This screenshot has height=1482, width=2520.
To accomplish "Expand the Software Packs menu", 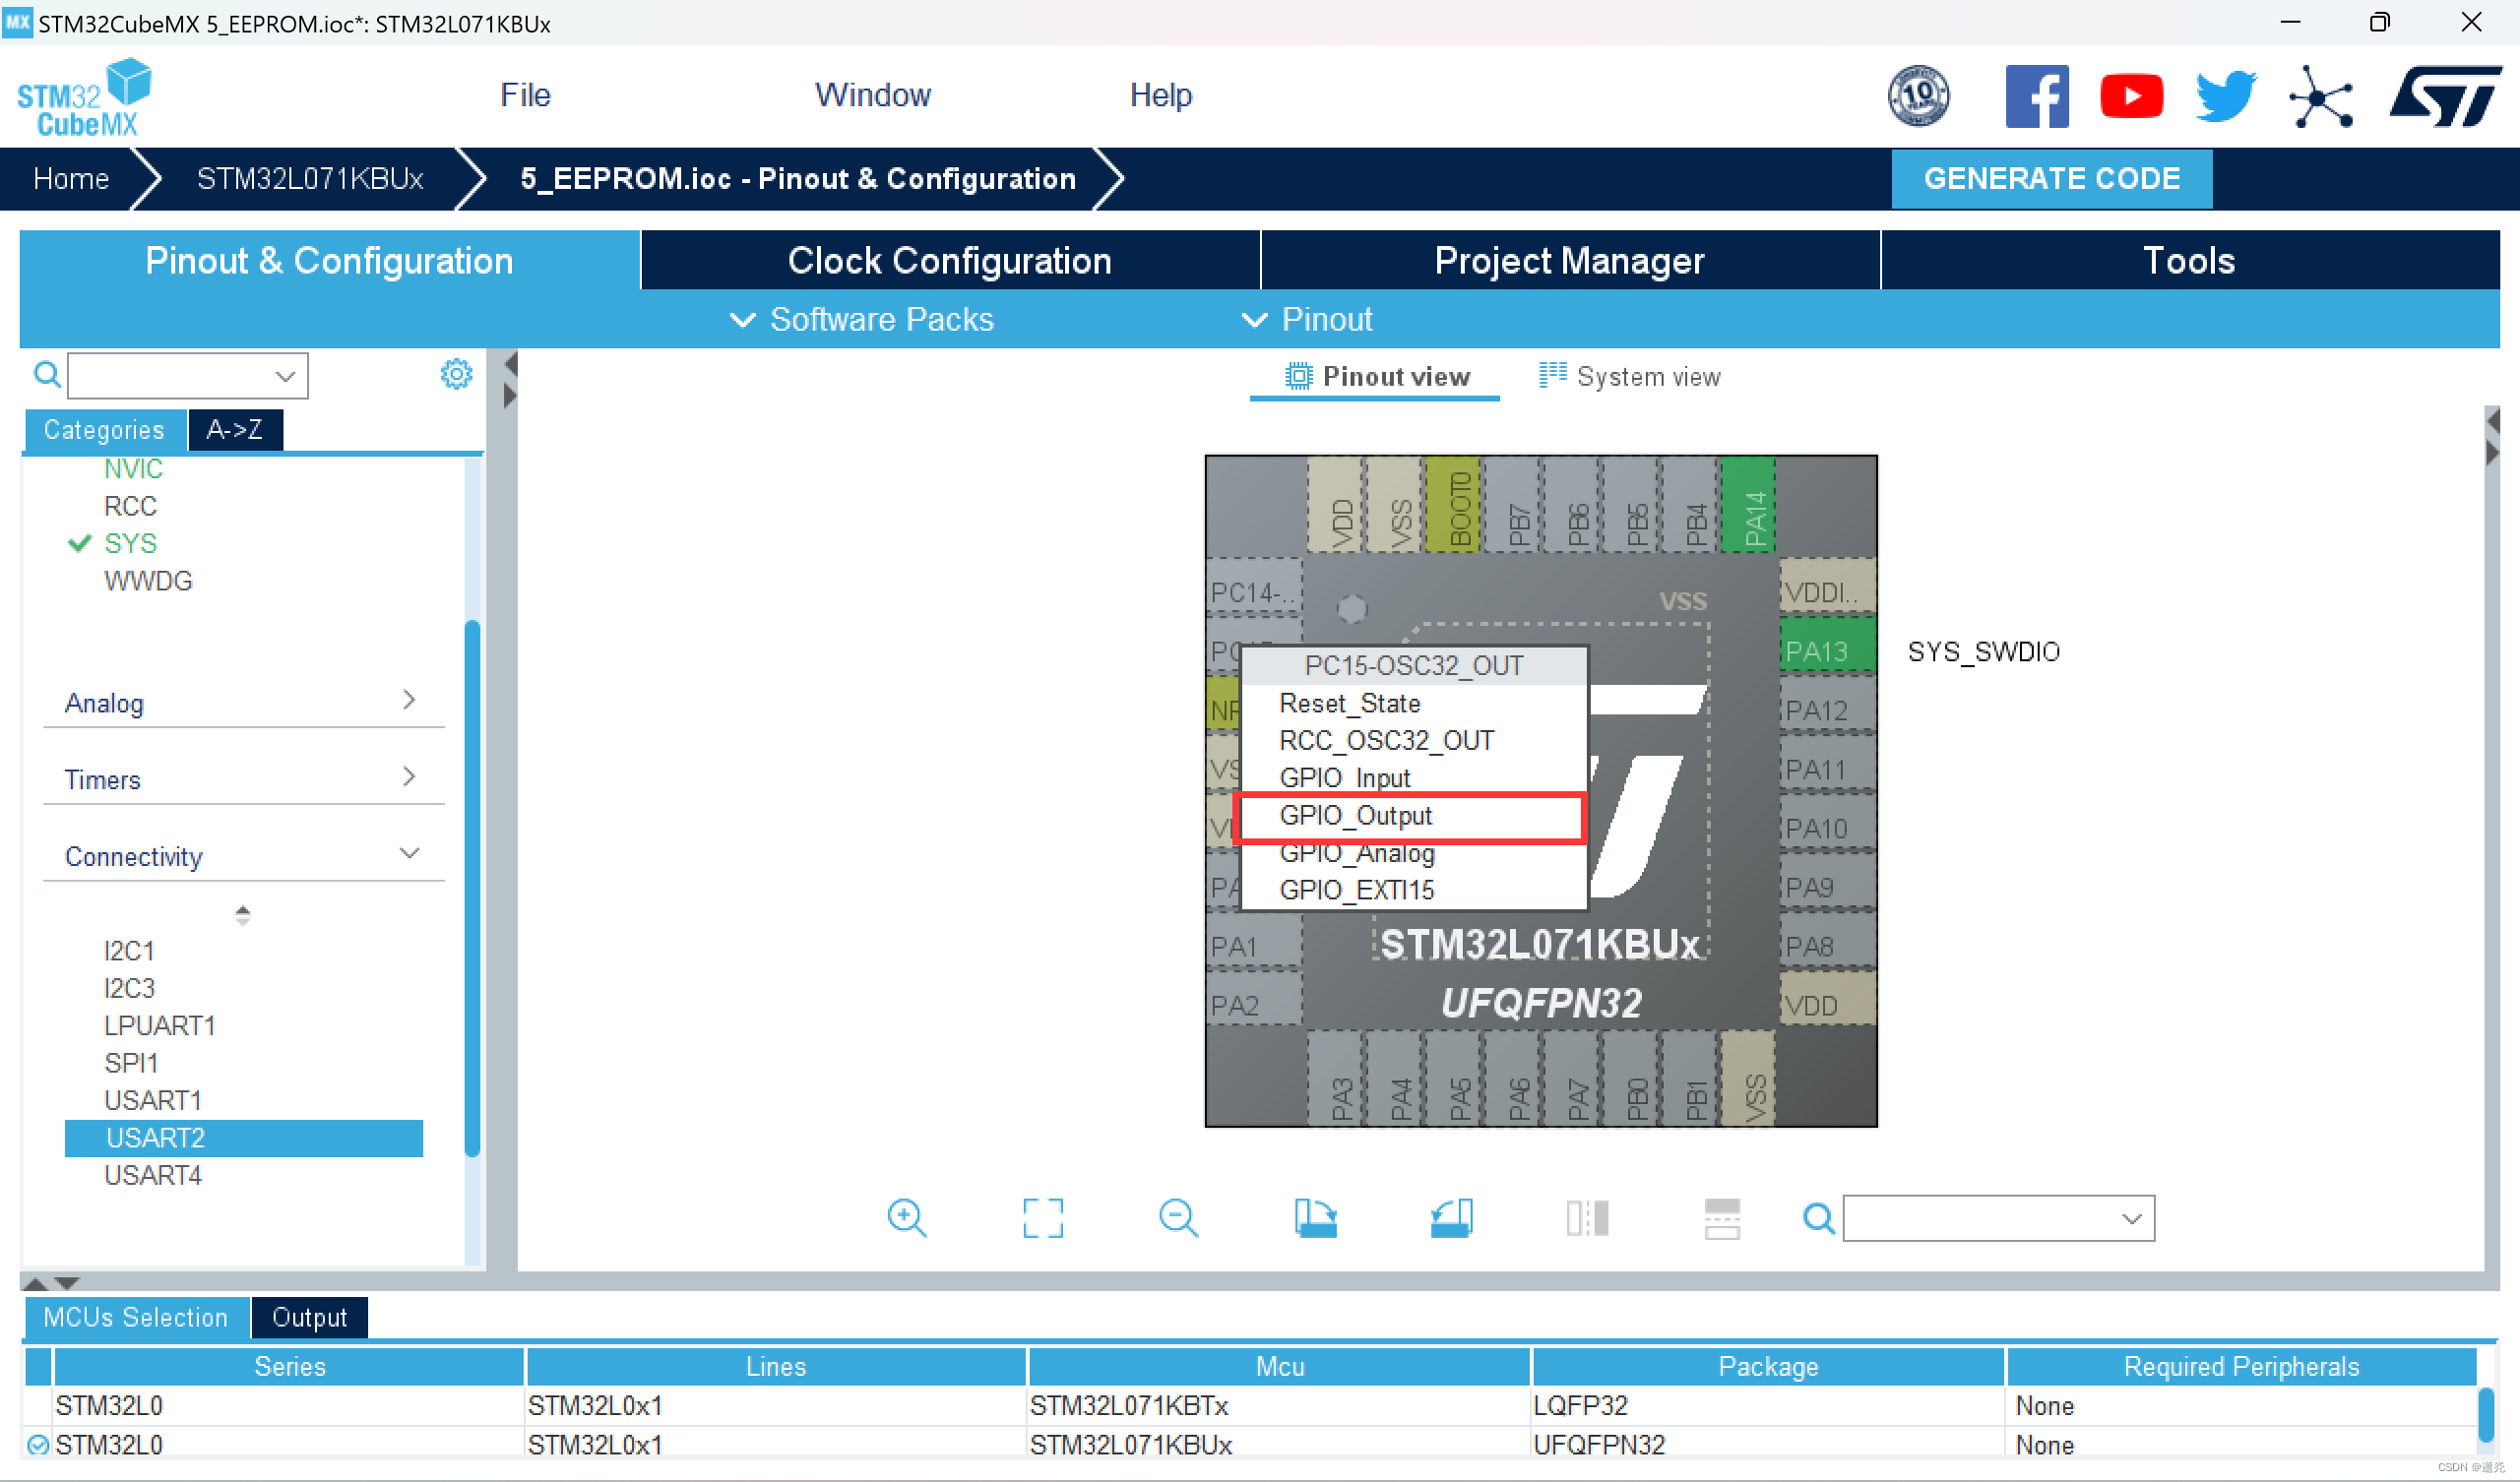I will 861,319.
